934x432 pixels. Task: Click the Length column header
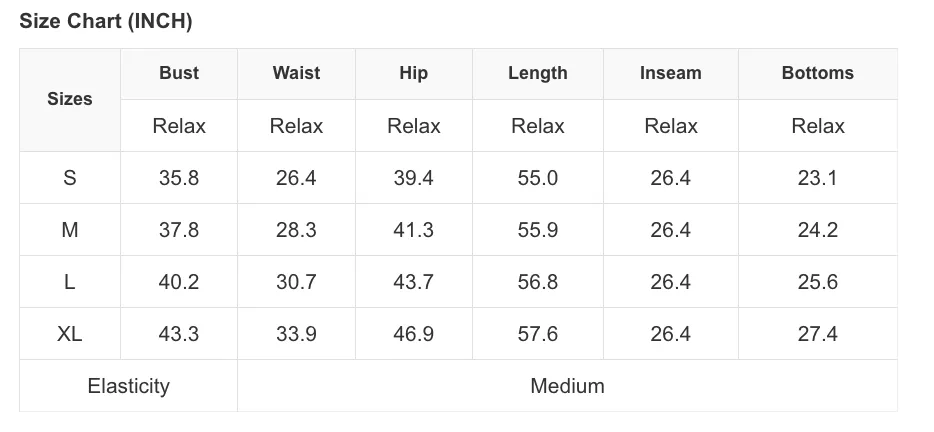538,73
